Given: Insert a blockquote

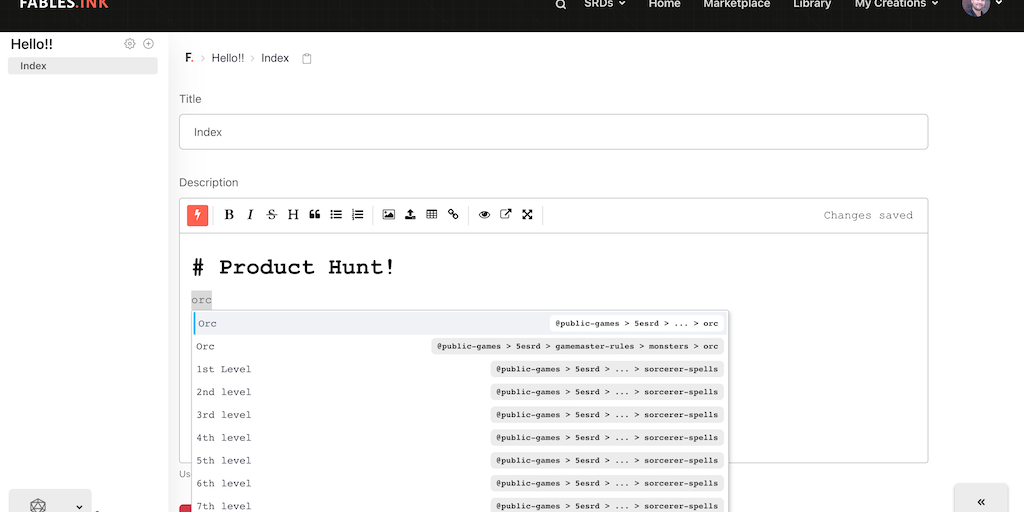Looking at the screenshot, I should coord(315,215).
